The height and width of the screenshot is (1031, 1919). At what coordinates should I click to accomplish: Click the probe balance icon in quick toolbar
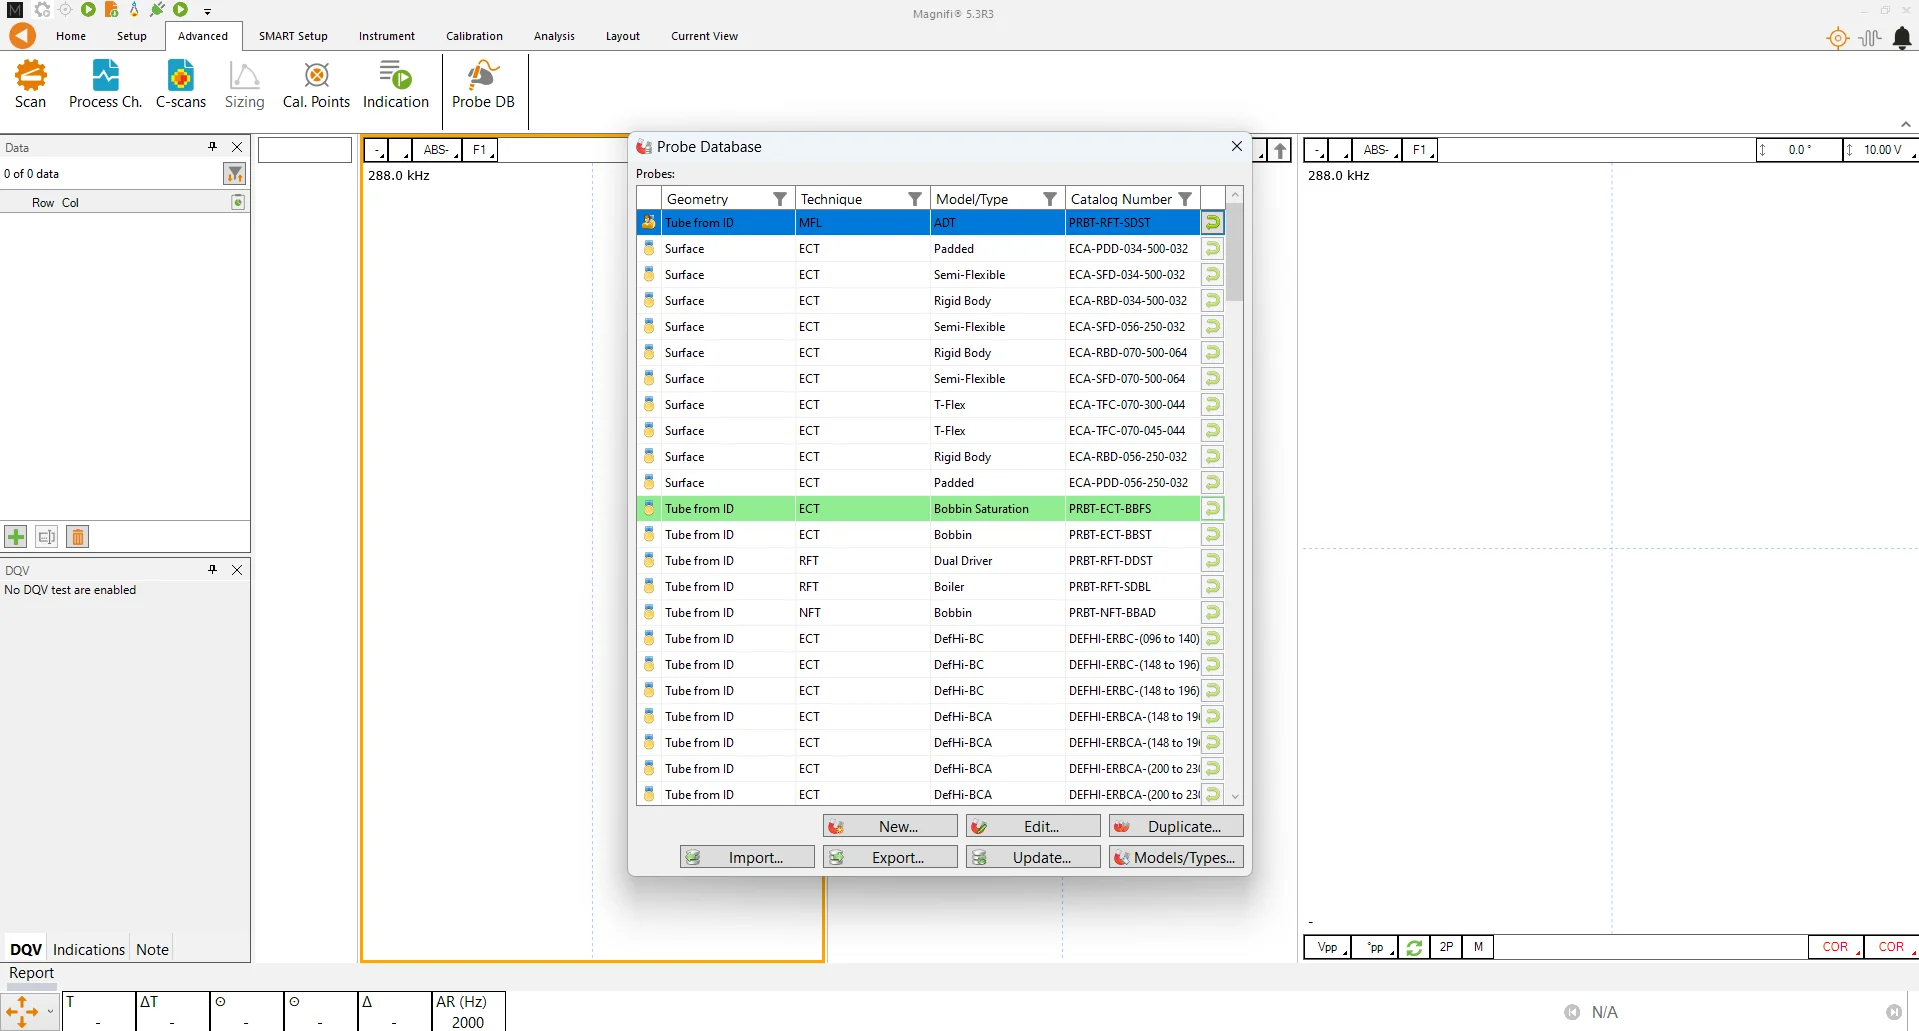point(134,10)
